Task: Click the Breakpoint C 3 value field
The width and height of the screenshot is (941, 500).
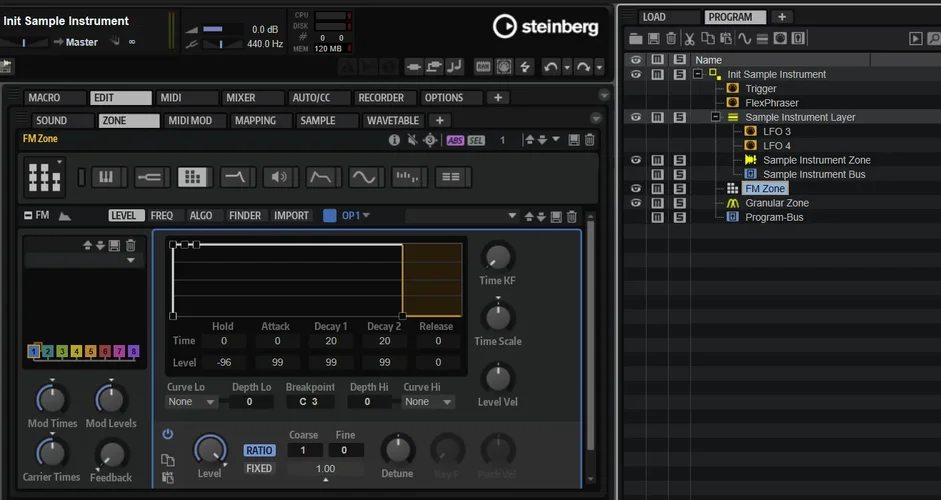Action: (x=309, y=402)
